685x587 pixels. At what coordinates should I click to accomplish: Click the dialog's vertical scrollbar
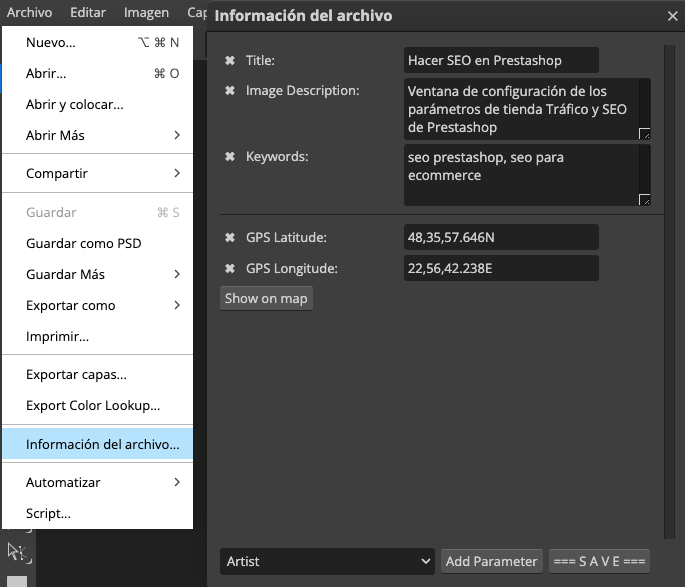(669, 292)
